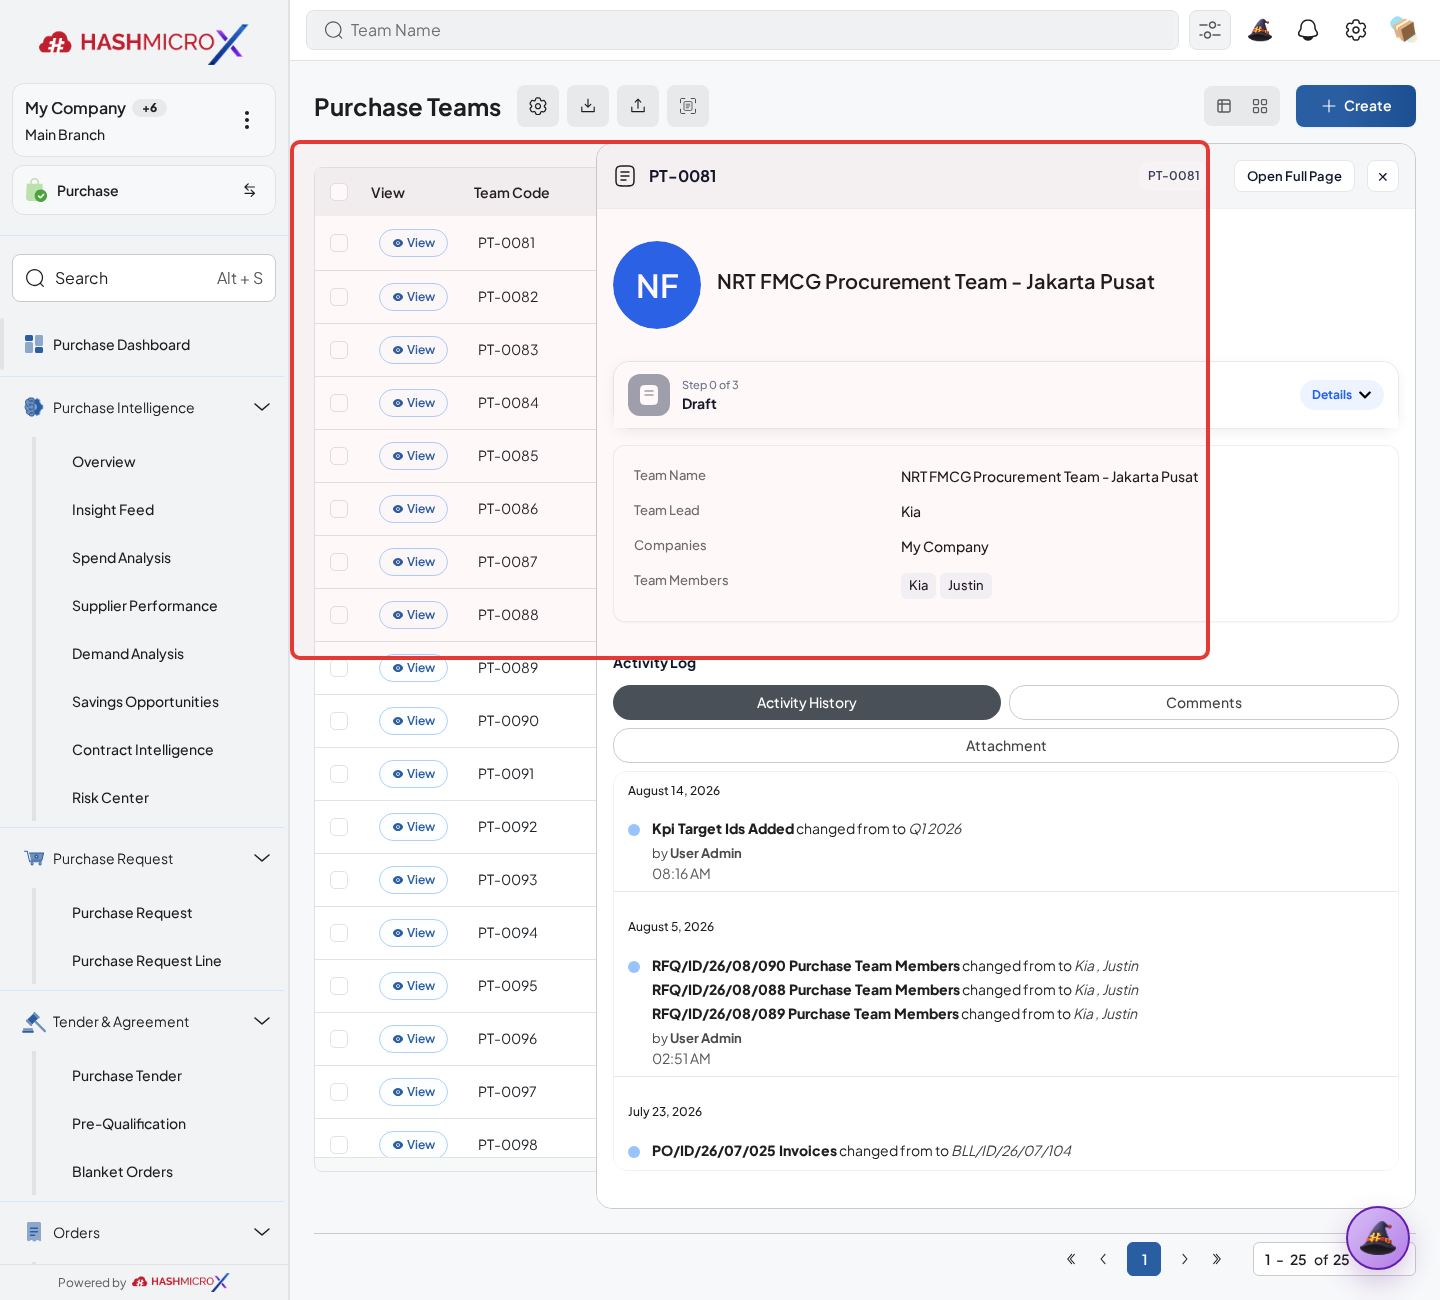The image size is (1440, 1300).
Task: Open the Attachment tab
Action: (x=1006, y=746)
